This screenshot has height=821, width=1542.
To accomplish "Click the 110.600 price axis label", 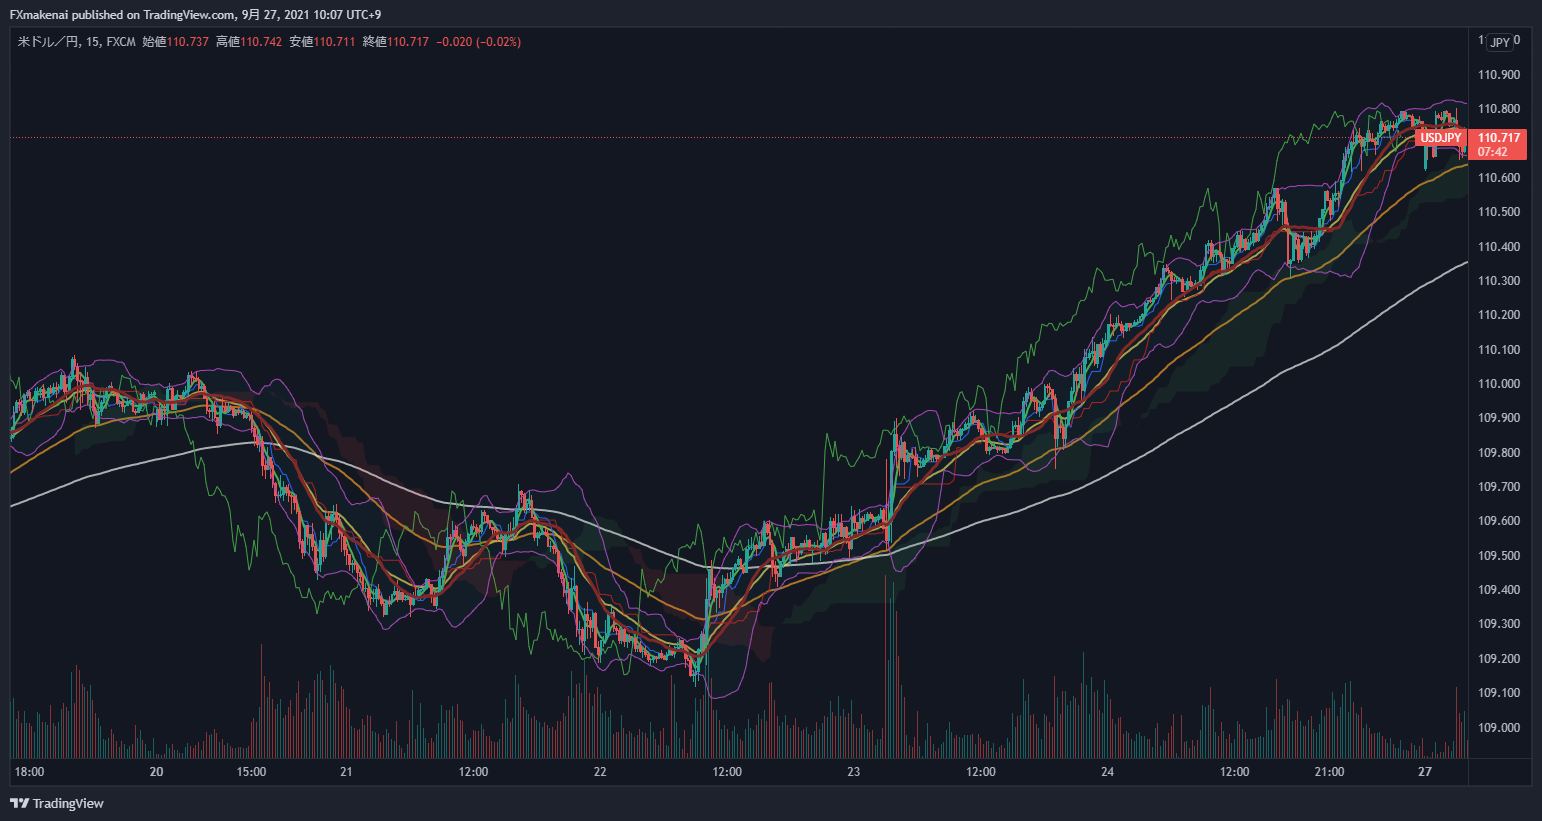I will (1499, 178).
